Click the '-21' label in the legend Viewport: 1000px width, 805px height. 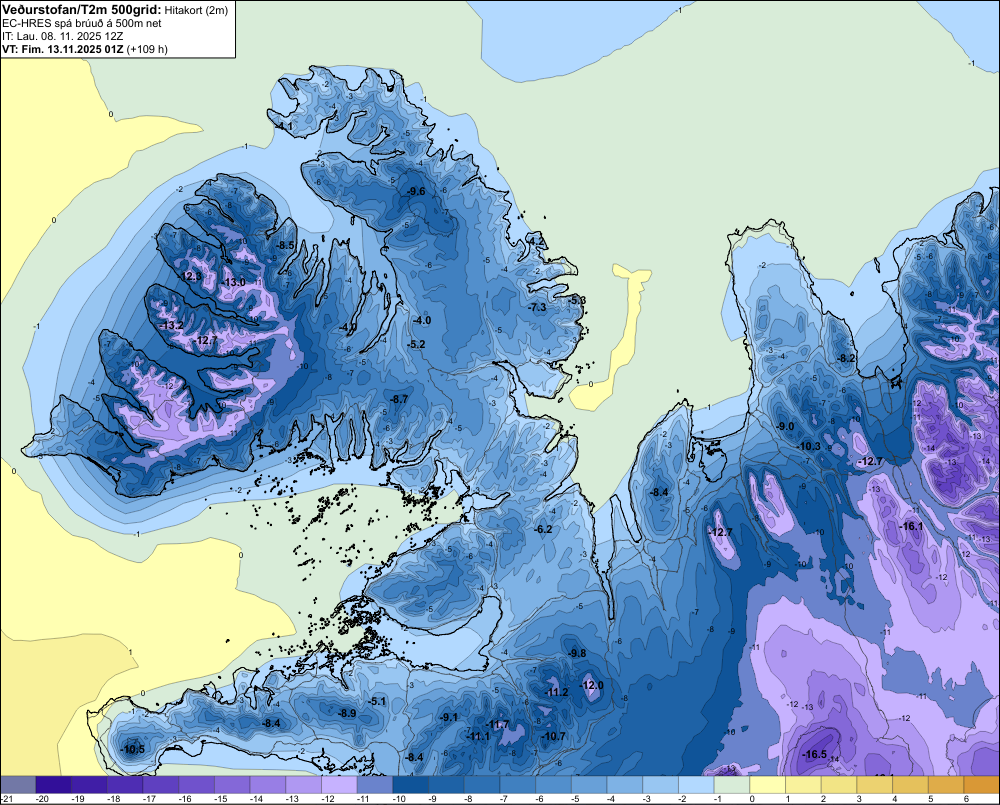click(7, 799)
